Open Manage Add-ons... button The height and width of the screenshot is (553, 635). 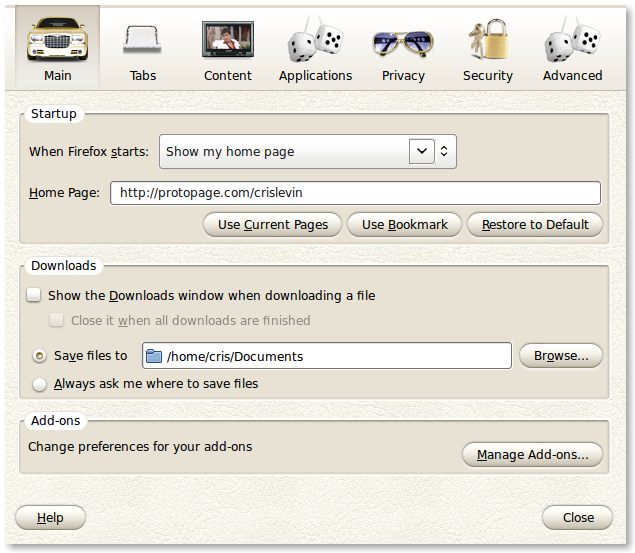point(532,455)
